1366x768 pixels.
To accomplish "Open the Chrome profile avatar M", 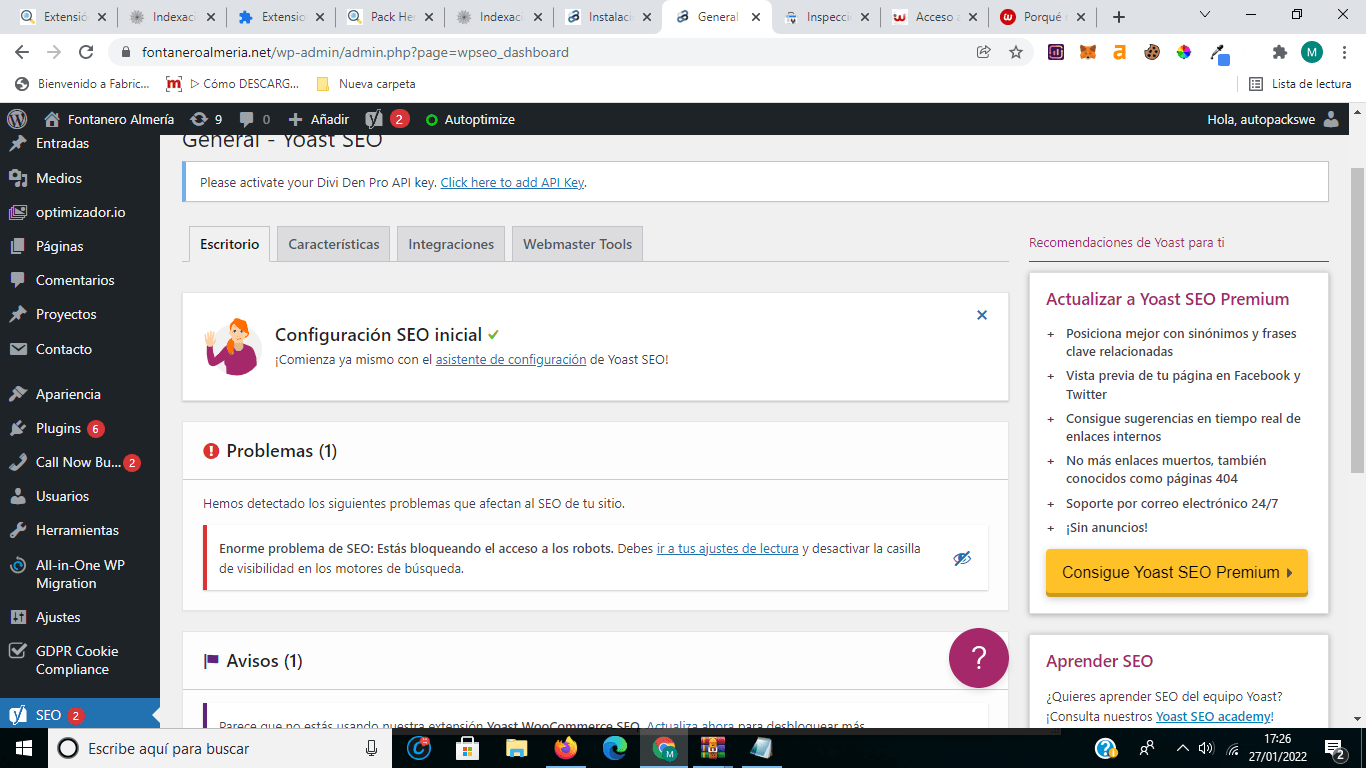I will tap(1312, 52).
